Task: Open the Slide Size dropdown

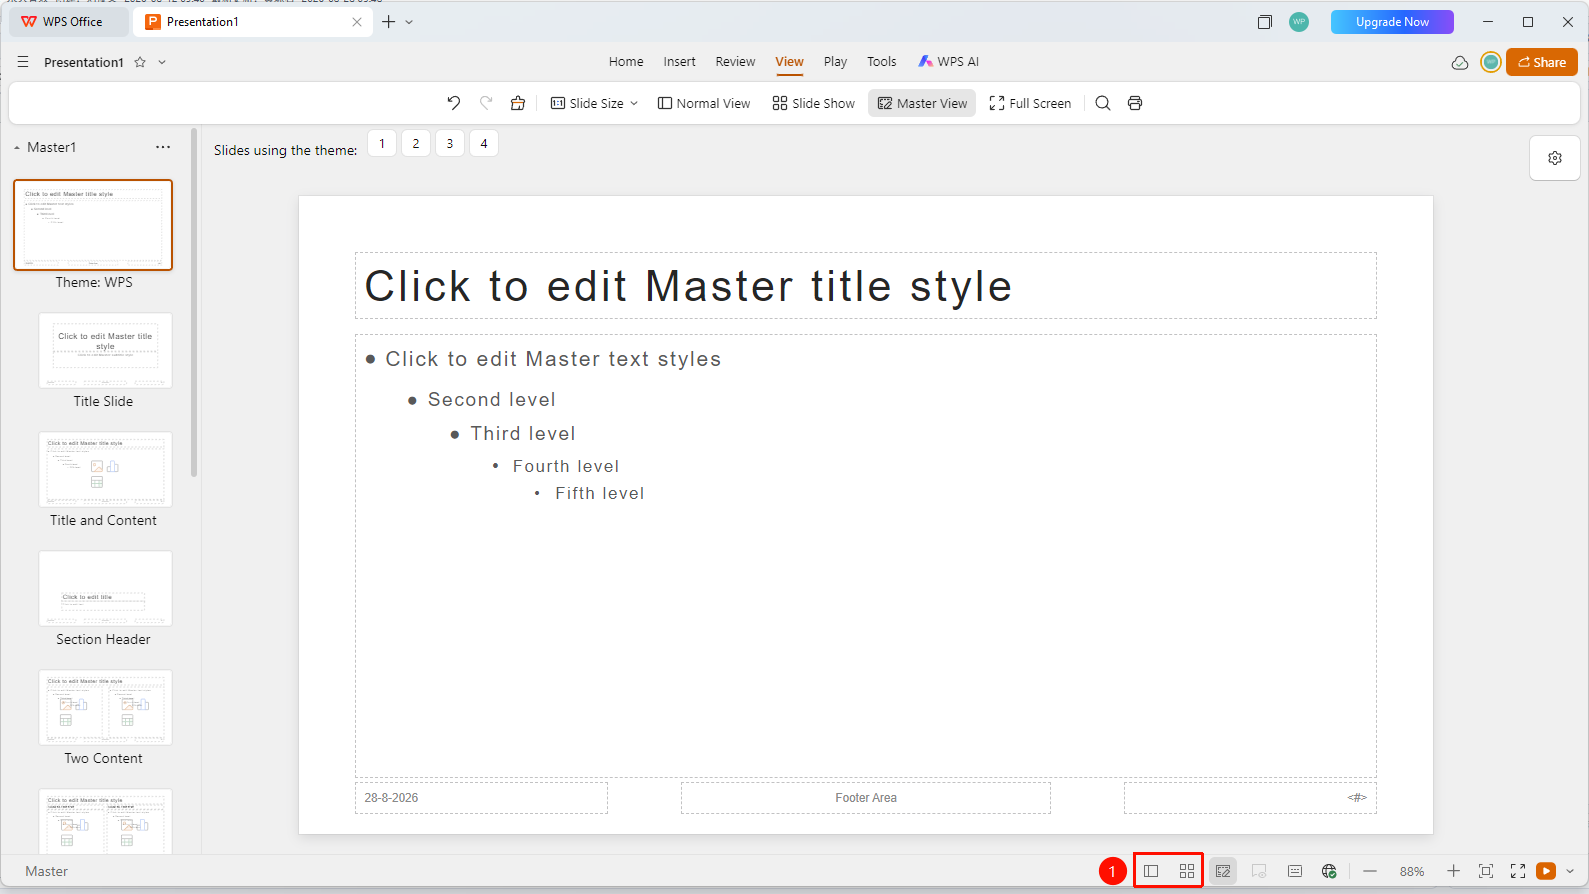Action: click(x=594, y=103)
